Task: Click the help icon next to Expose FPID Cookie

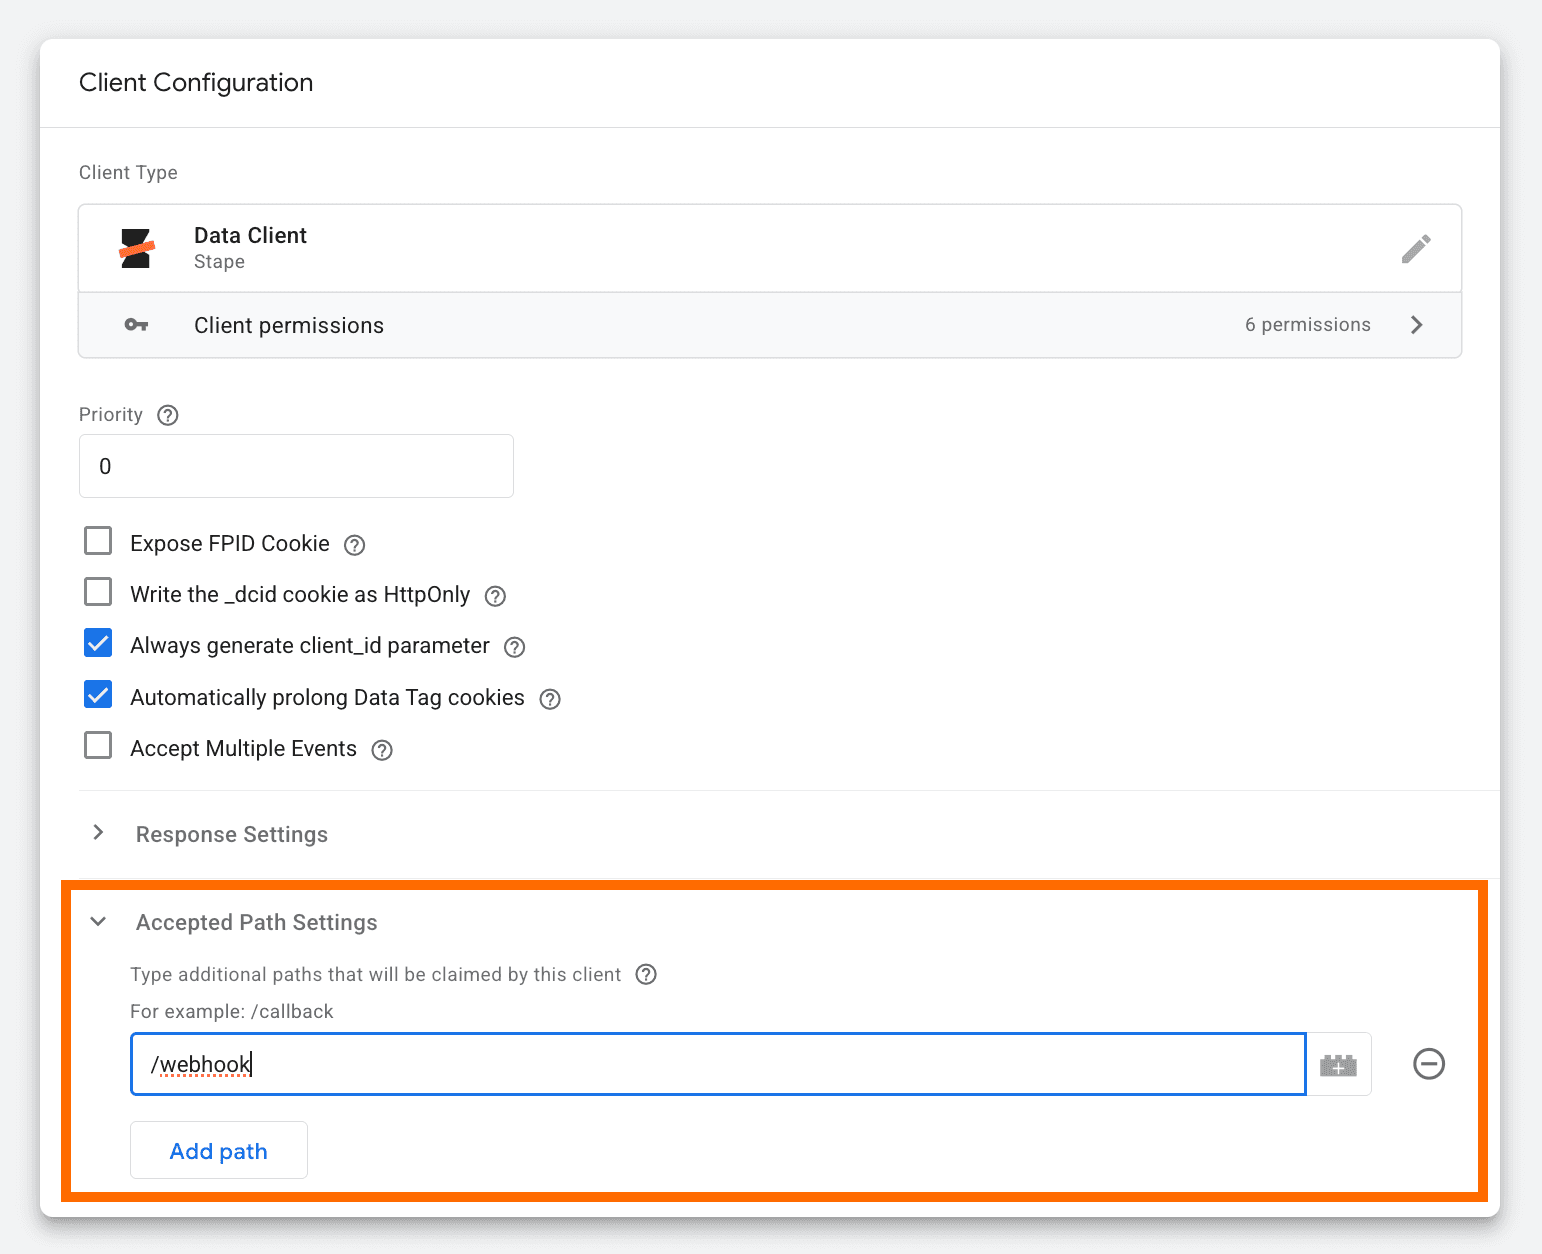Action: 354,544
